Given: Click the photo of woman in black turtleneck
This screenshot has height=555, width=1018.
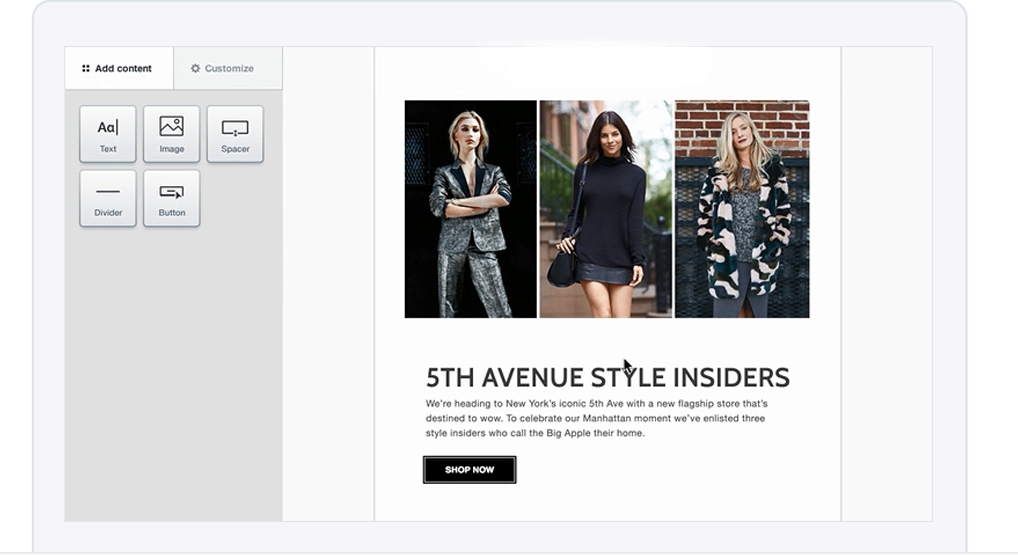Looking at the screenshot, I should coord(606,209).
